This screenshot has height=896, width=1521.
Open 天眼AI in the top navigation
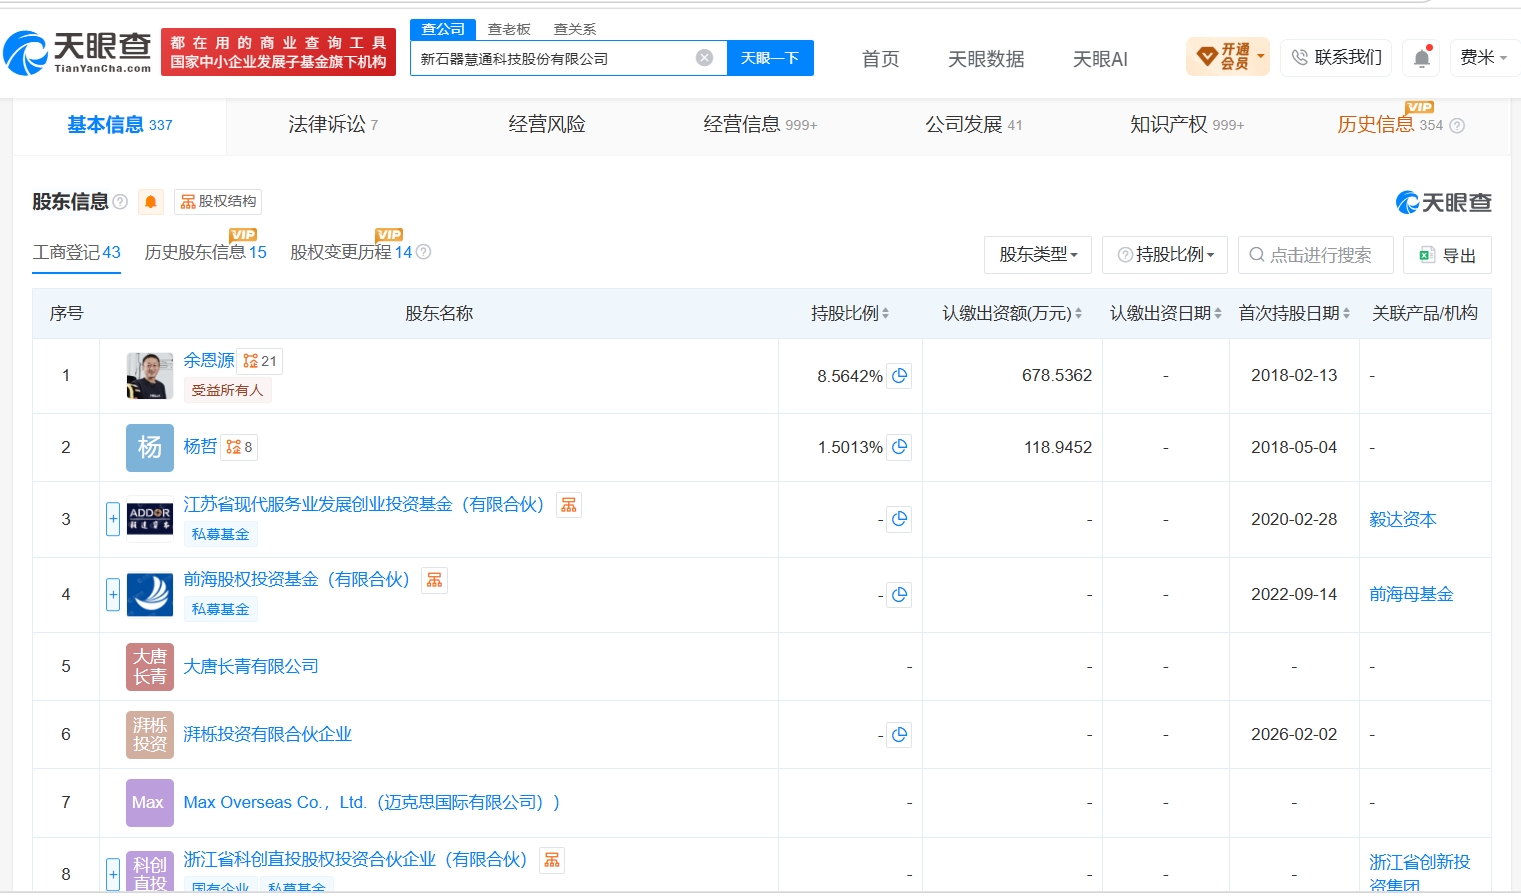pos(1100,59)
